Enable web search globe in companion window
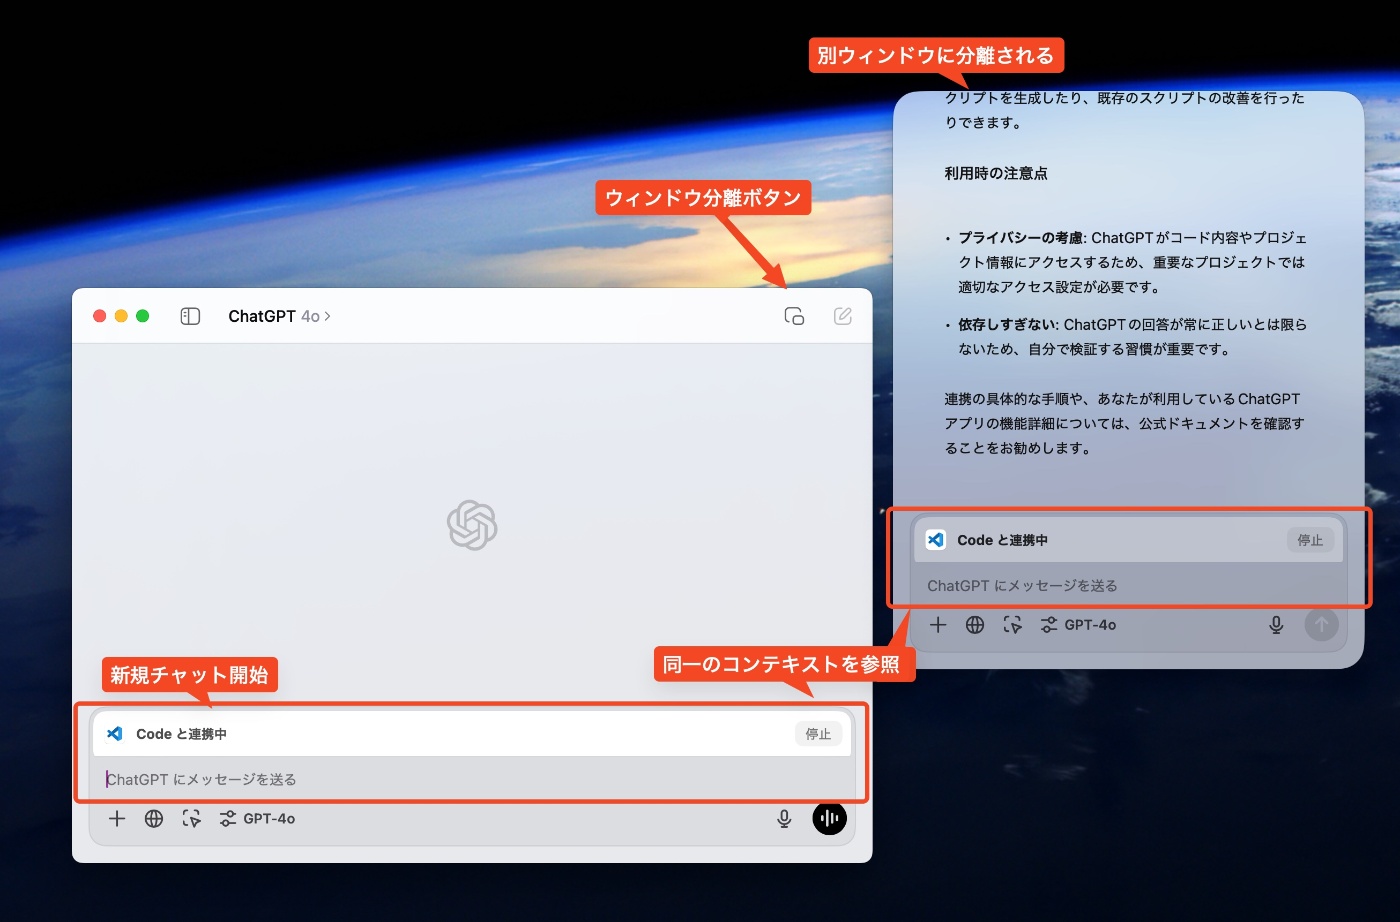Viewport: 1400px width, 922px height. (975, 625)
